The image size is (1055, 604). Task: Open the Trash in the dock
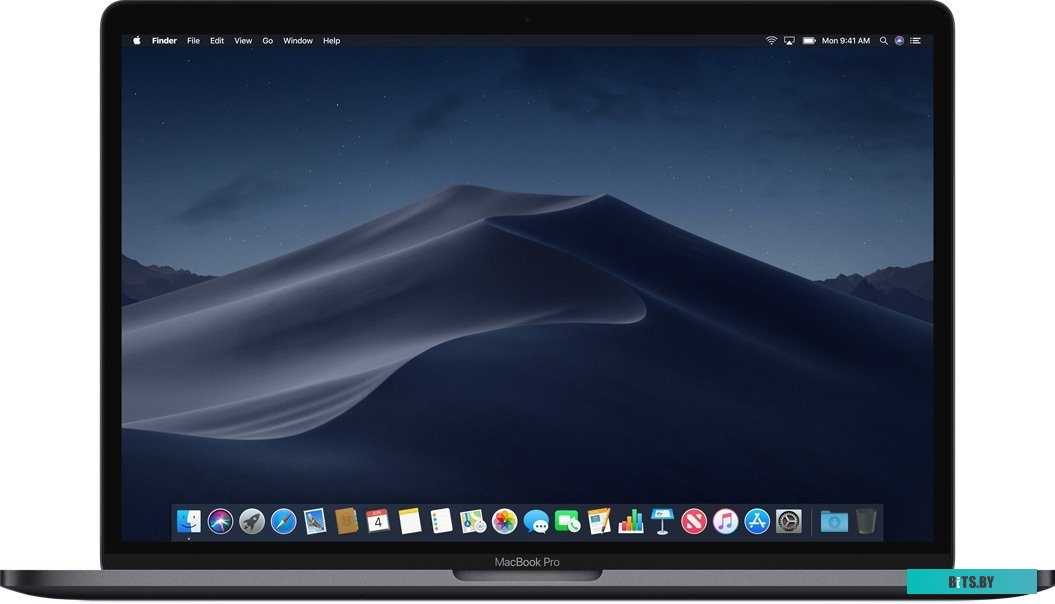click(x=866, y=521)
